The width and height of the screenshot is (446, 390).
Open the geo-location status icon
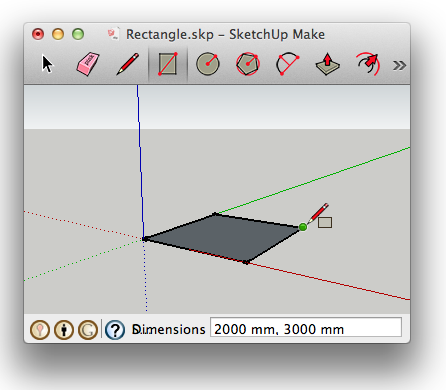pos(40,330)
